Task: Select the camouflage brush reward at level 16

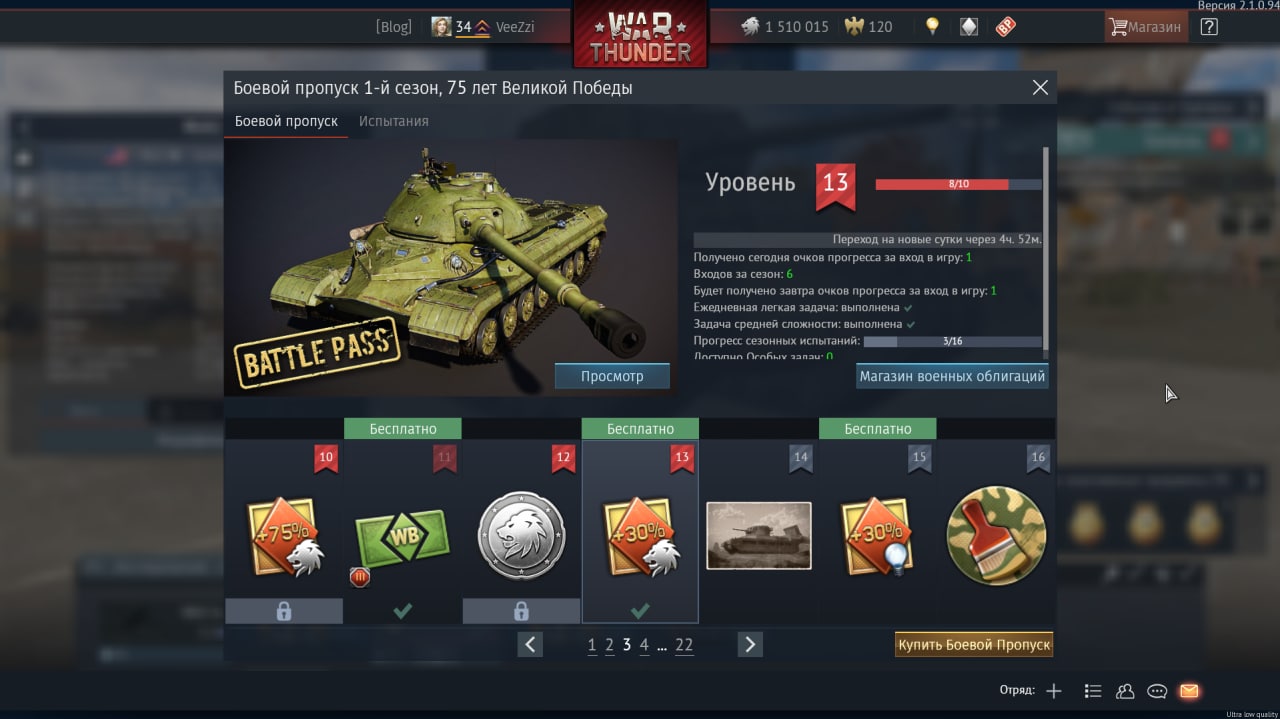Action: 996,536
